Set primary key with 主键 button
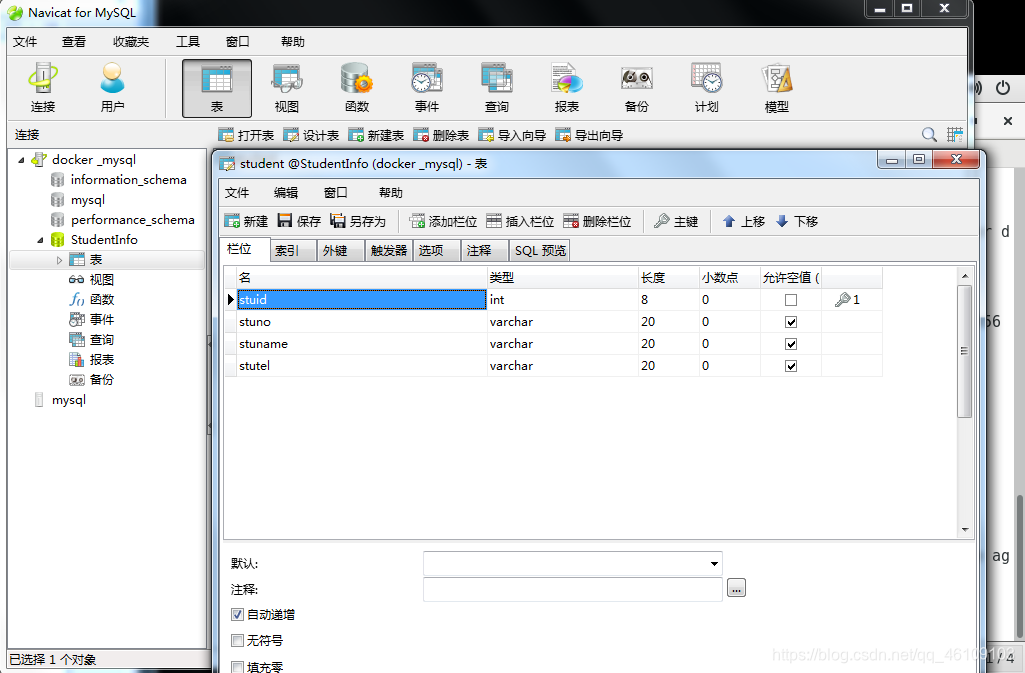The width and height of the screenshot is (1025, 673). [x=677, y=222]
